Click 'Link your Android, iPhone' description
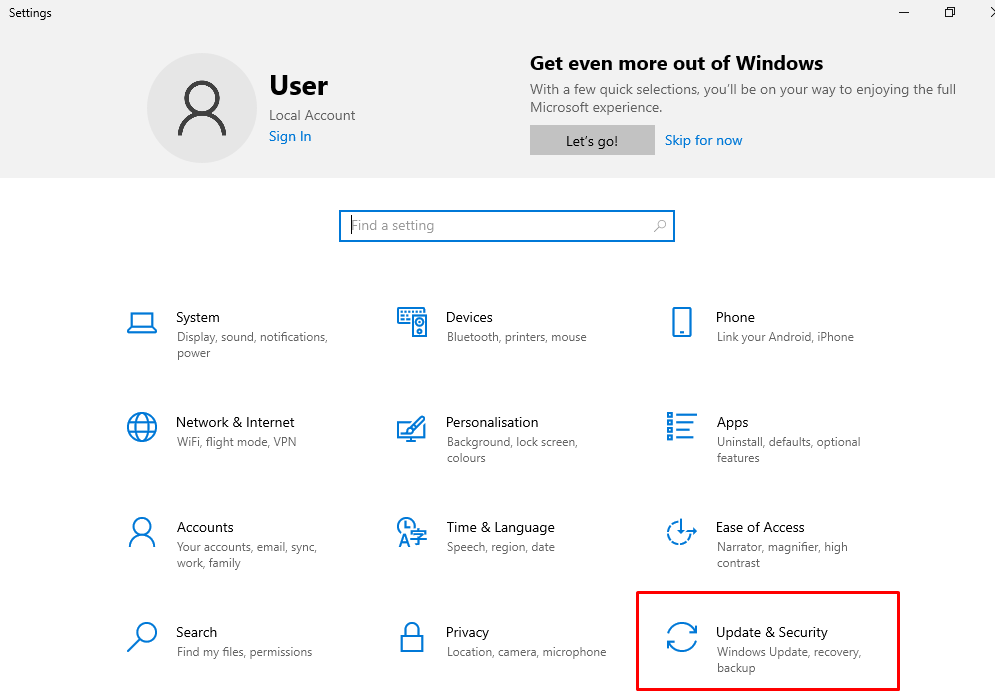 pyautogui.click(x=785, y=337)
